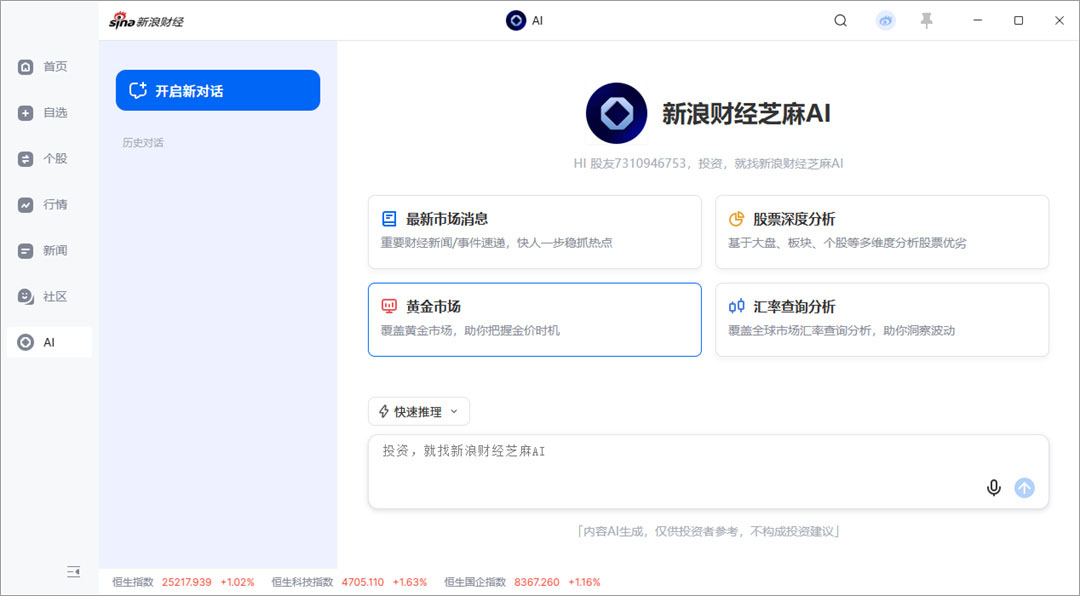Open the 社区 community section
This screenshot has height=596, width=1080.
[48, 297]
